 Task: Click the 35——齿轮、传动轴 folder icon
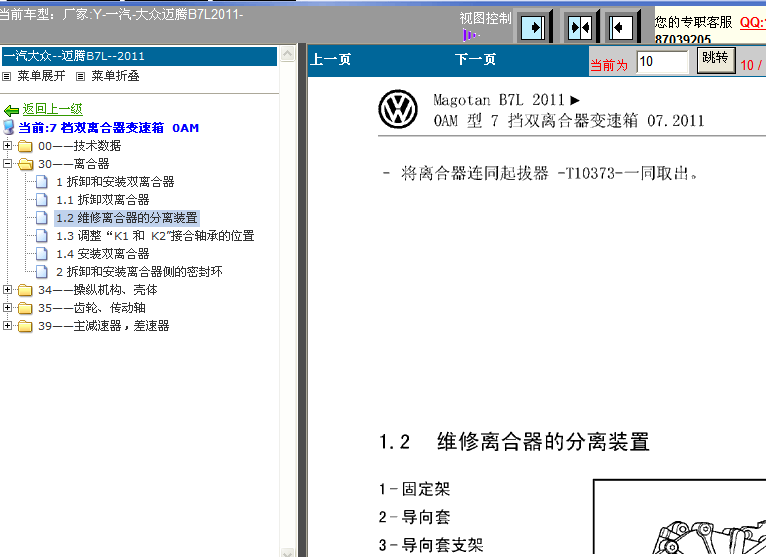tap(25, 308)
